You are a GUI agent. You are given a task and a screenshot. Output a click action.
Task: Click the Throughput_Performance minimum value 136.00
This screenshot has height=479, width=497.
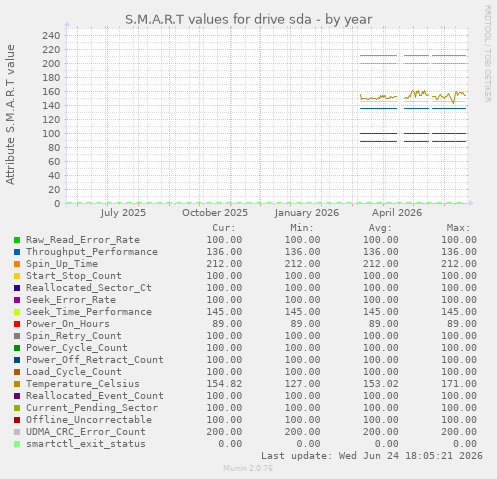[302, 252]
